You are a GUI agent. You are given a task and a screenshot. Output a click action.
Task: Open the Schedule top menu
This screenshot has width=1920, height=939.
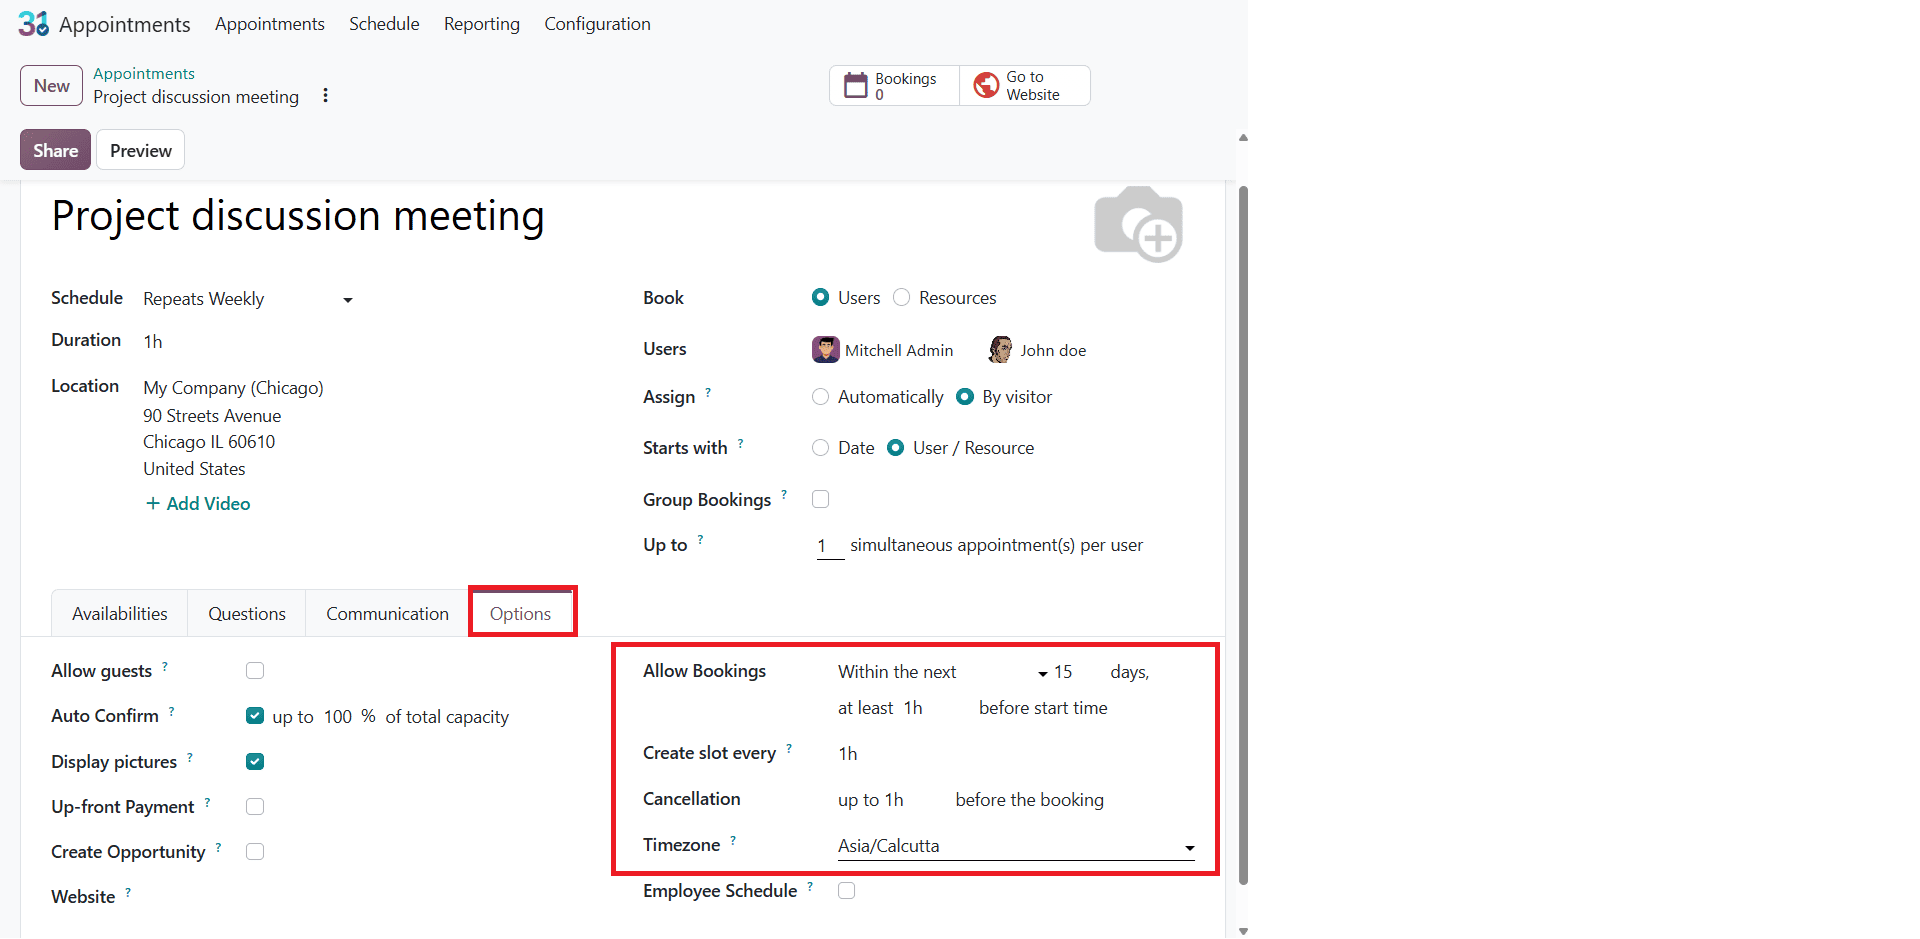click(x=384, y=24)
